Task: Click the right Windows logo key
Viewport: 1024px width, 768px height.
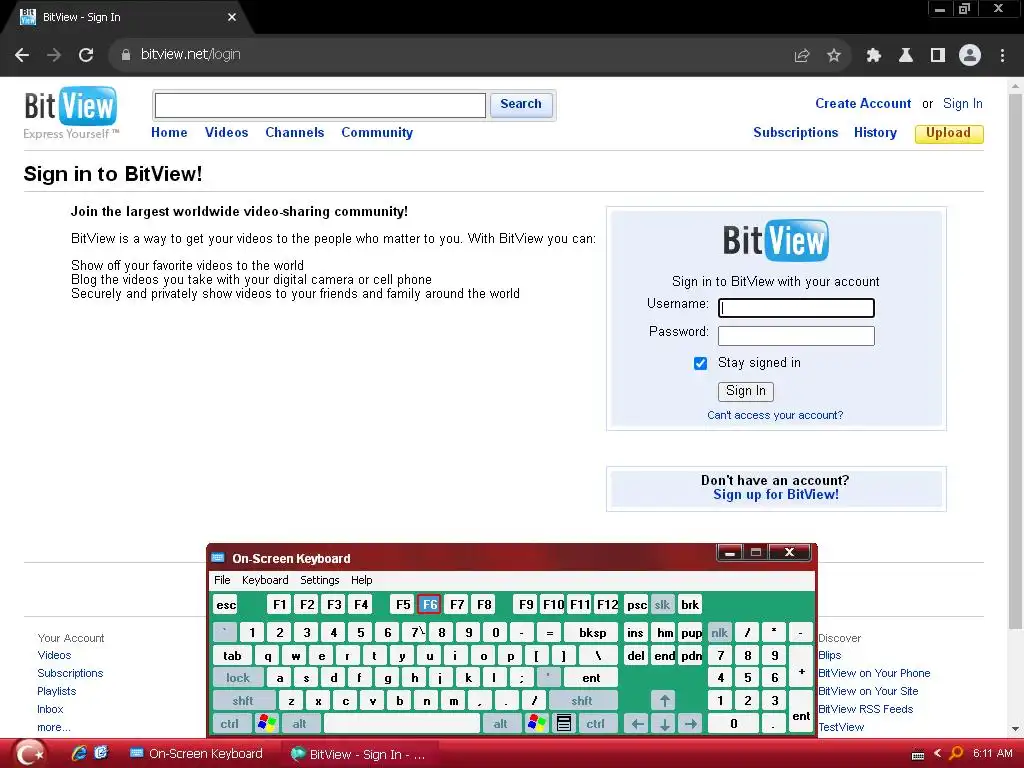Action: pos(537,724)
